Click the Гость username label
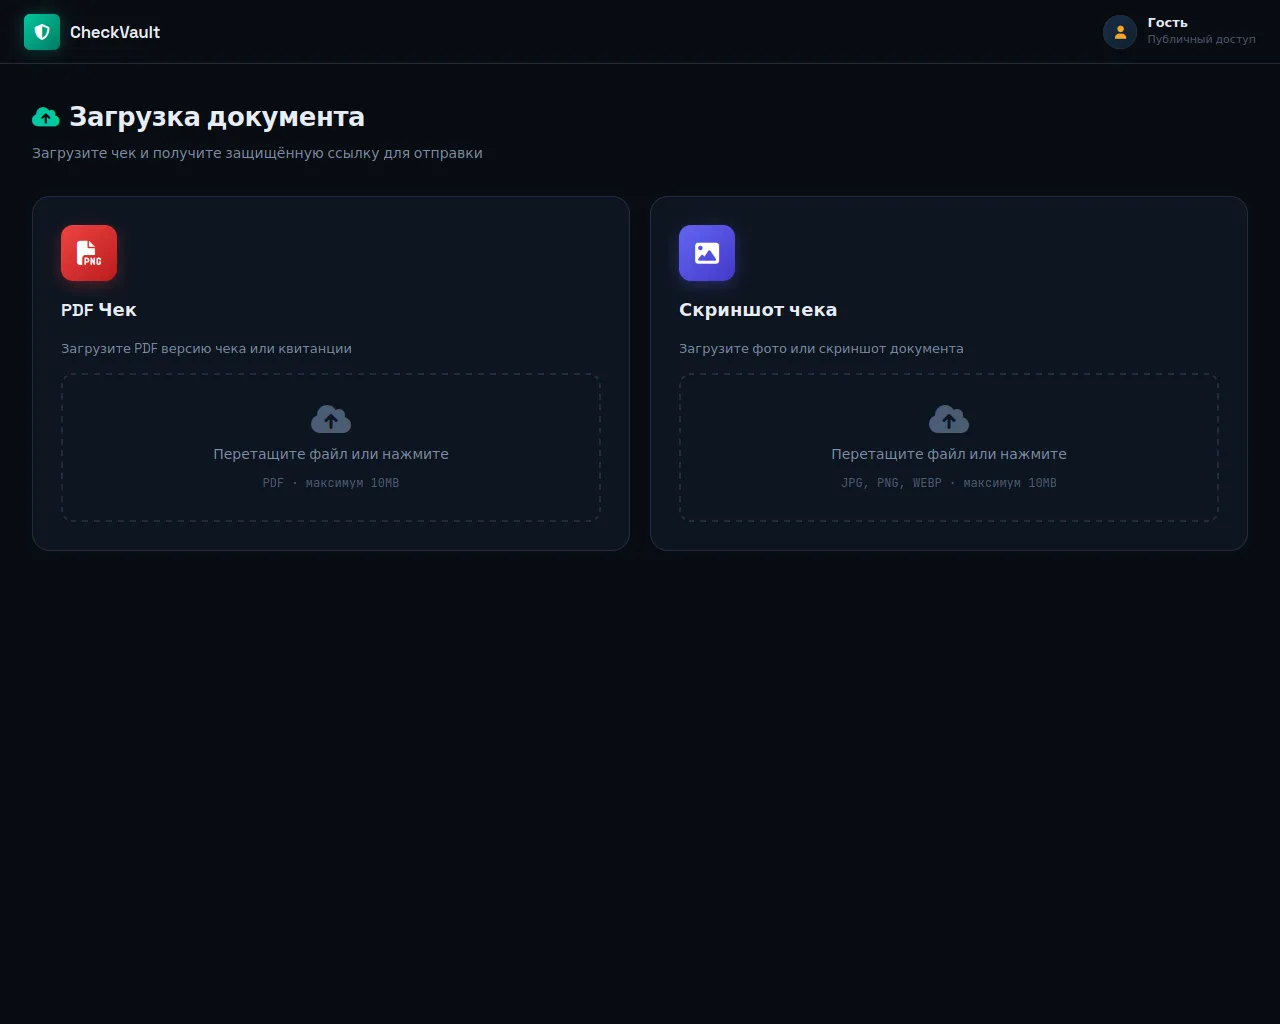 tap(1167, 22)
